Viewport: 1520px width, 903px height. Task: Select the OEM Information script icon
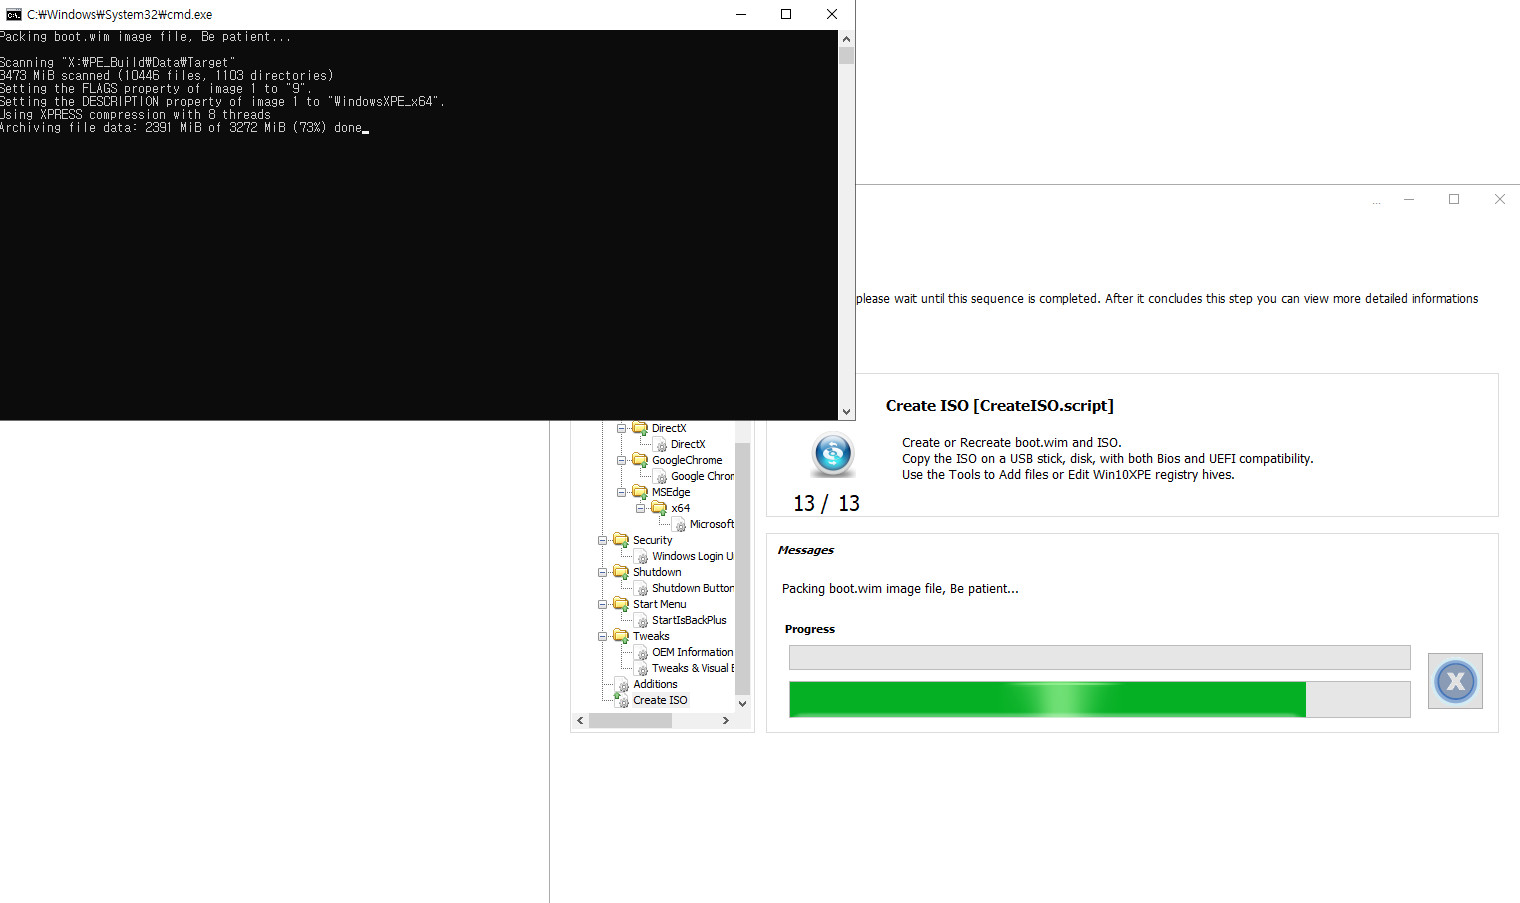pos(642,653)
